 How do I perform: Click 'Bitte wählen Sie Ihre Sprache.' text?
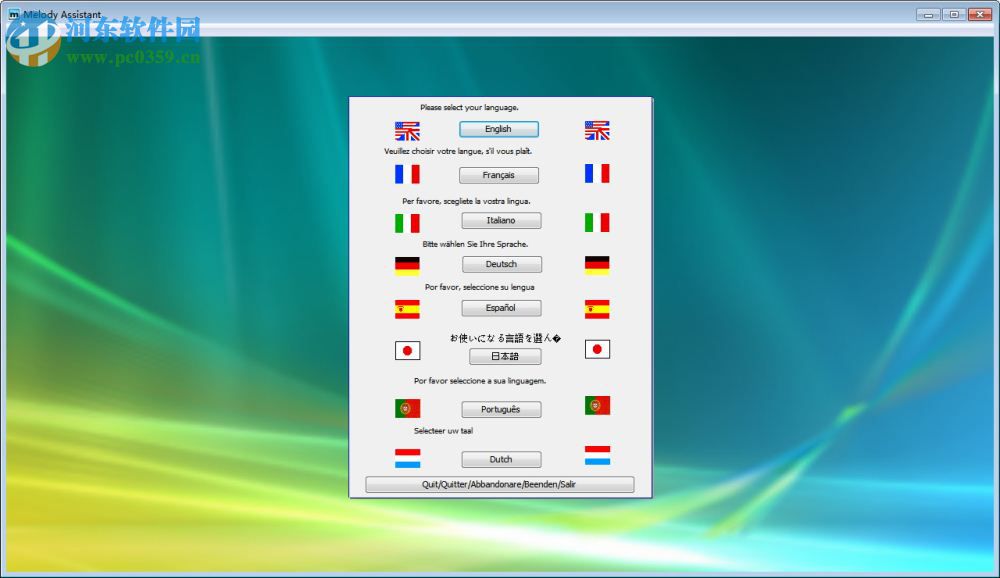pos(475,244)
